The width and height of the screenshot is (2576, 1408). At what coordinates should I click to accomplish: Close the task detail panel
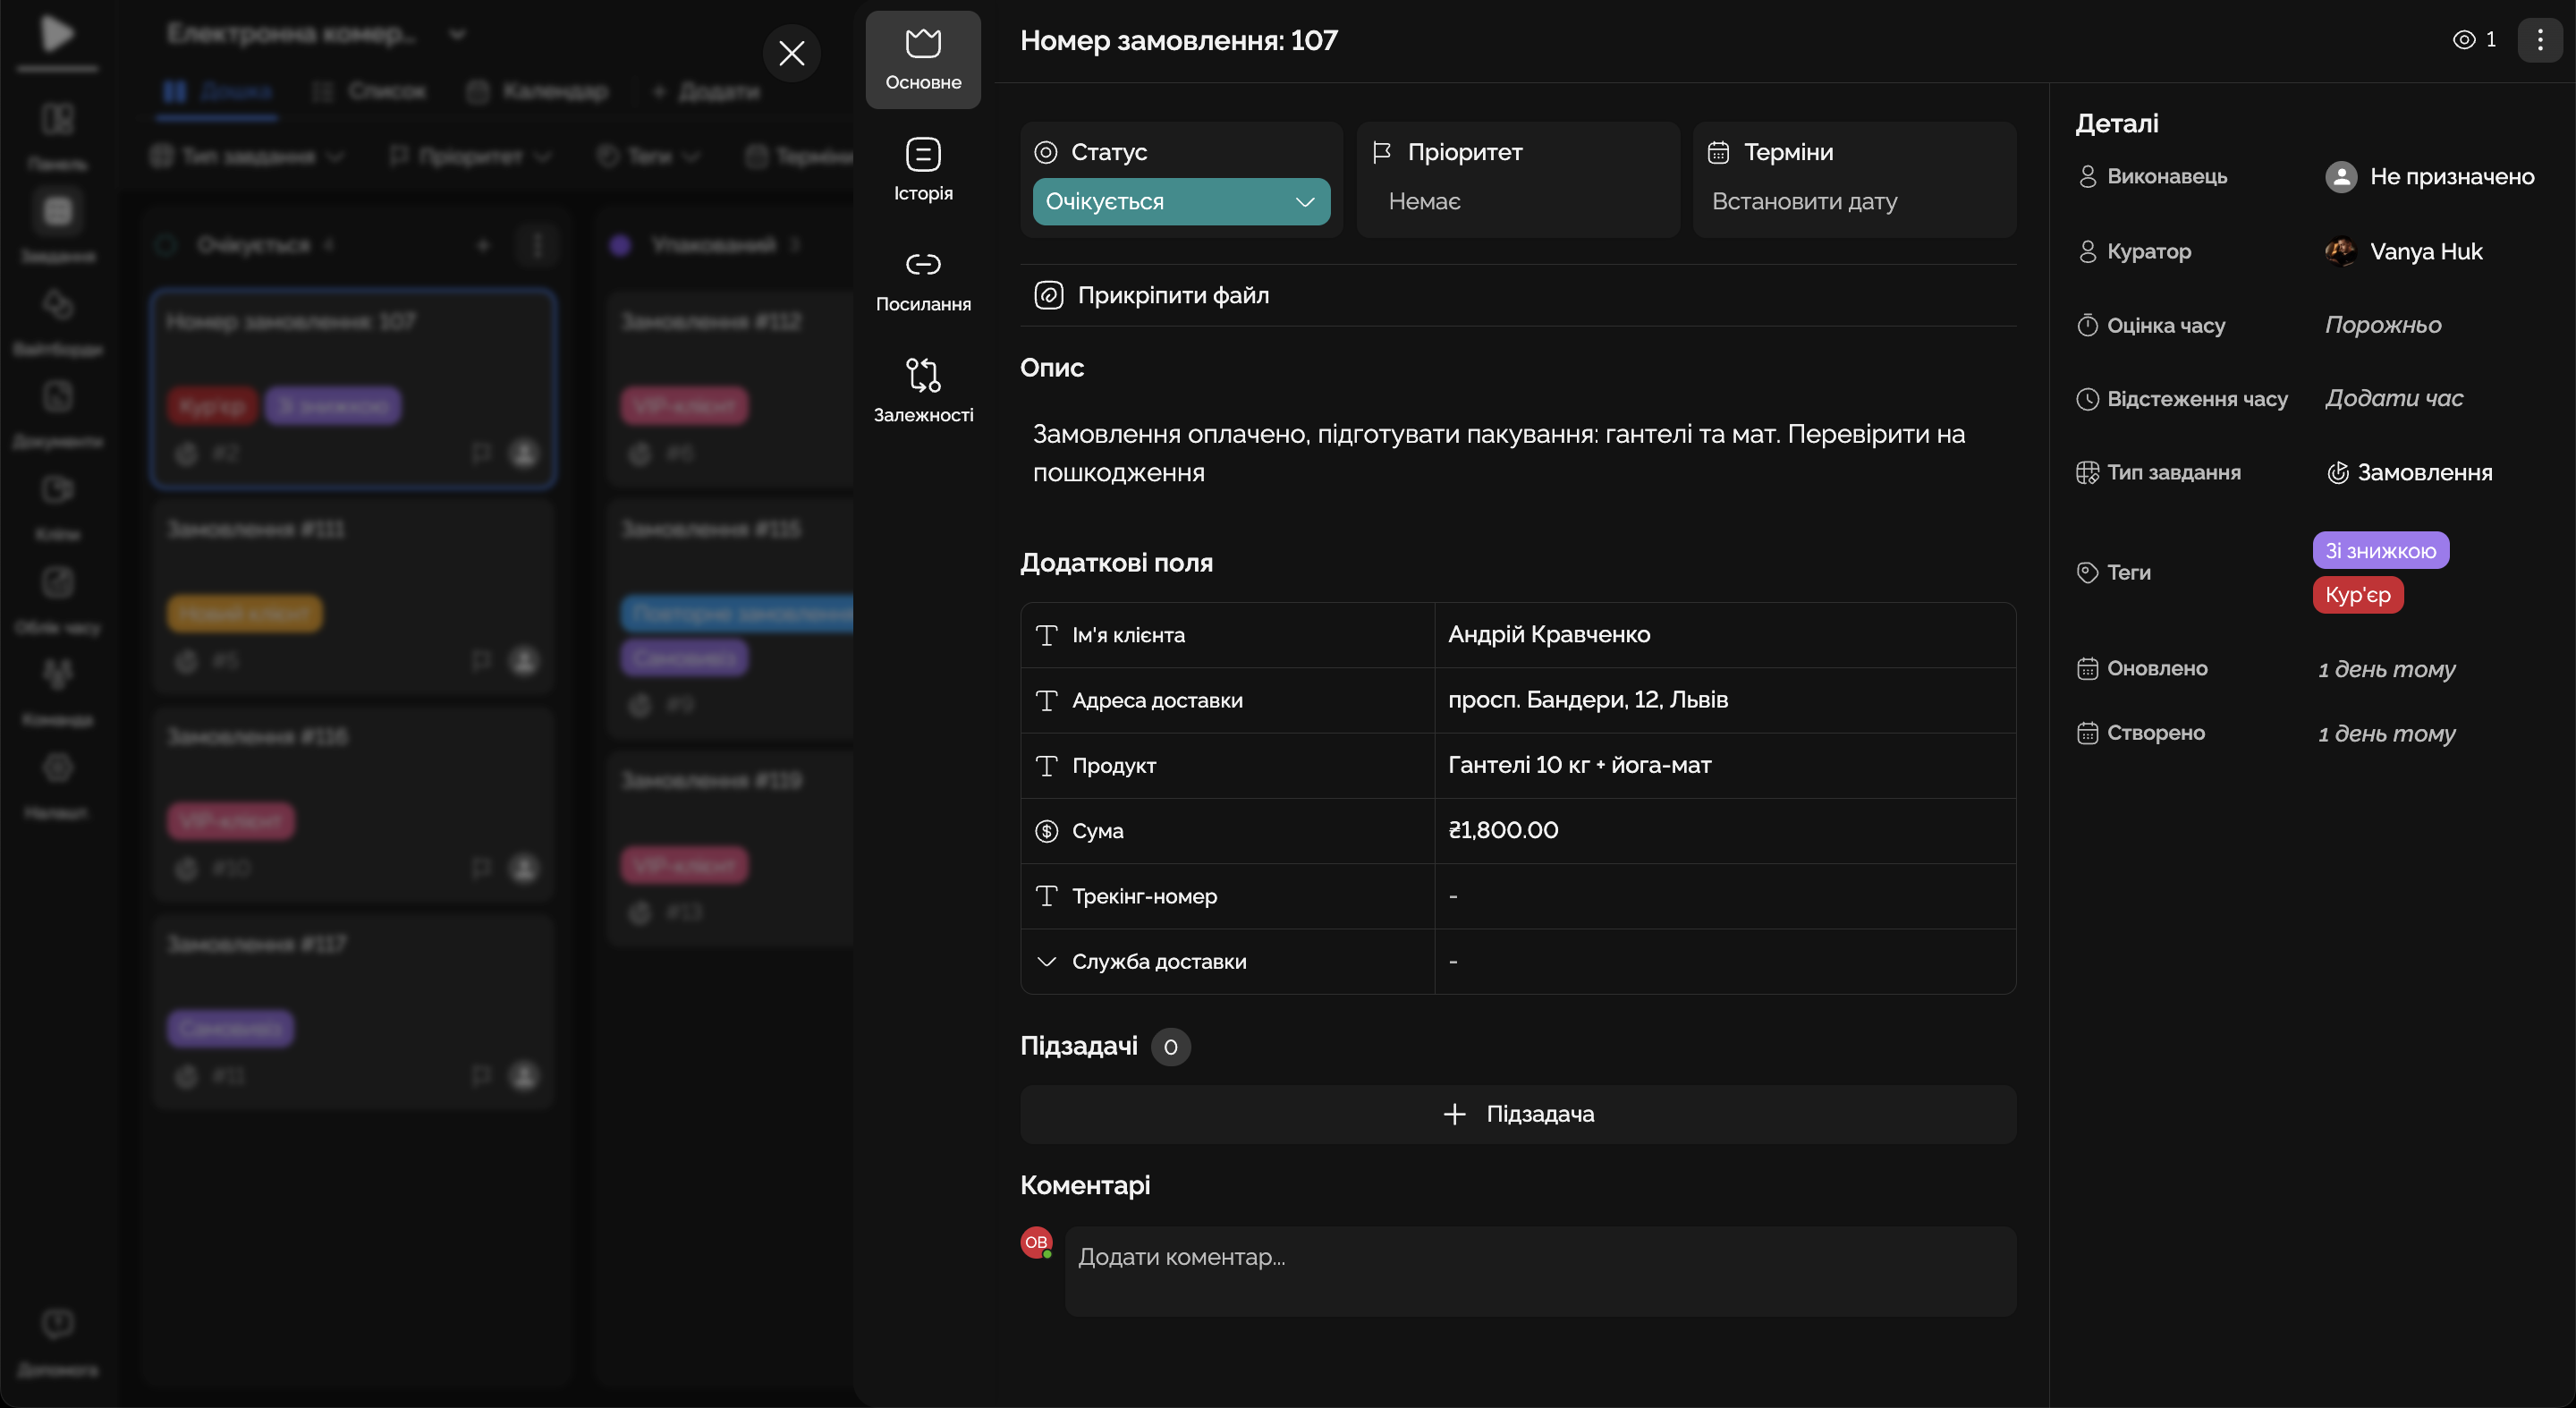(x=791, y=53)
